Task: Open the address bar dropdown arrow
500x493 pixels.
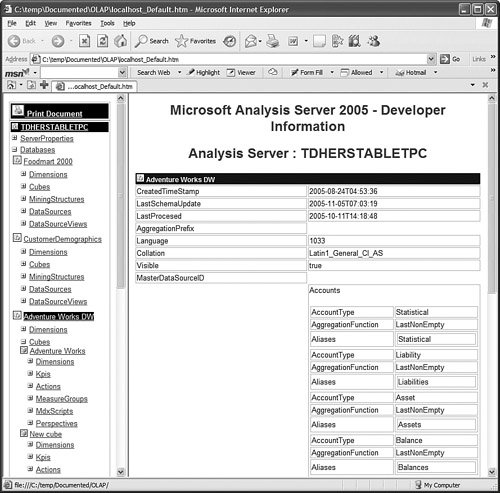Action: pos(431,59)
